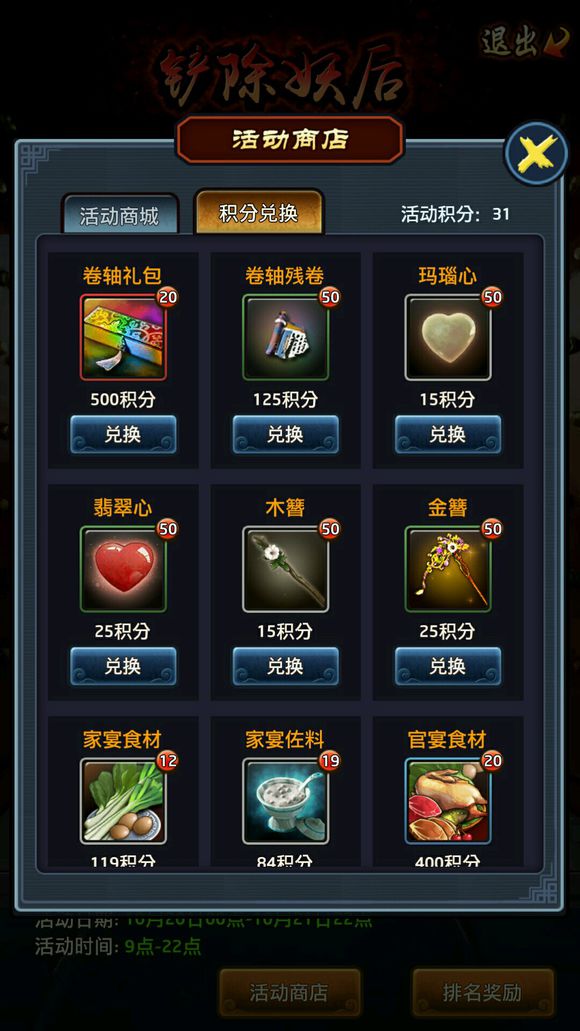The image size is (580, 1031).
Task: Tap the 卷轴礼包 rainbow scroll box icon
Action: point(123,337)
